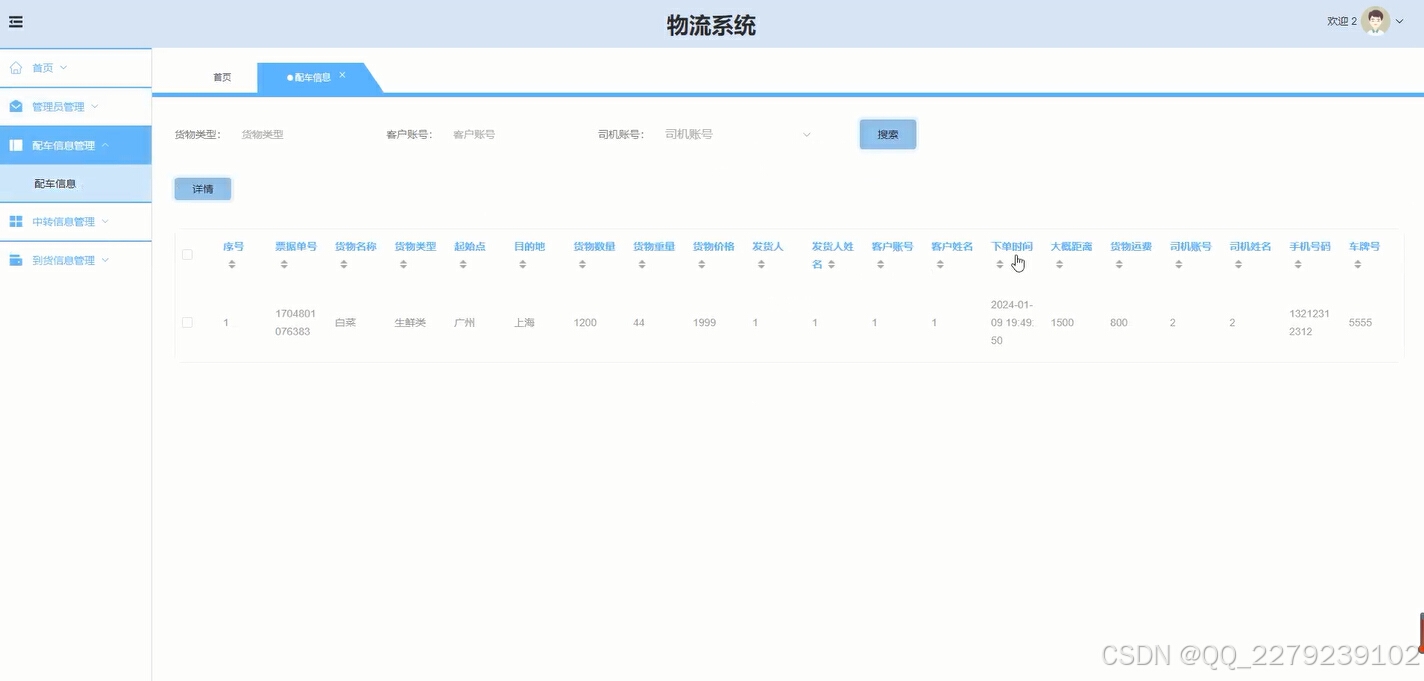Screen dimensions: 1424x681
Task: Open the 司机账号 dropdown selector
Action: [x=740, y=133]
